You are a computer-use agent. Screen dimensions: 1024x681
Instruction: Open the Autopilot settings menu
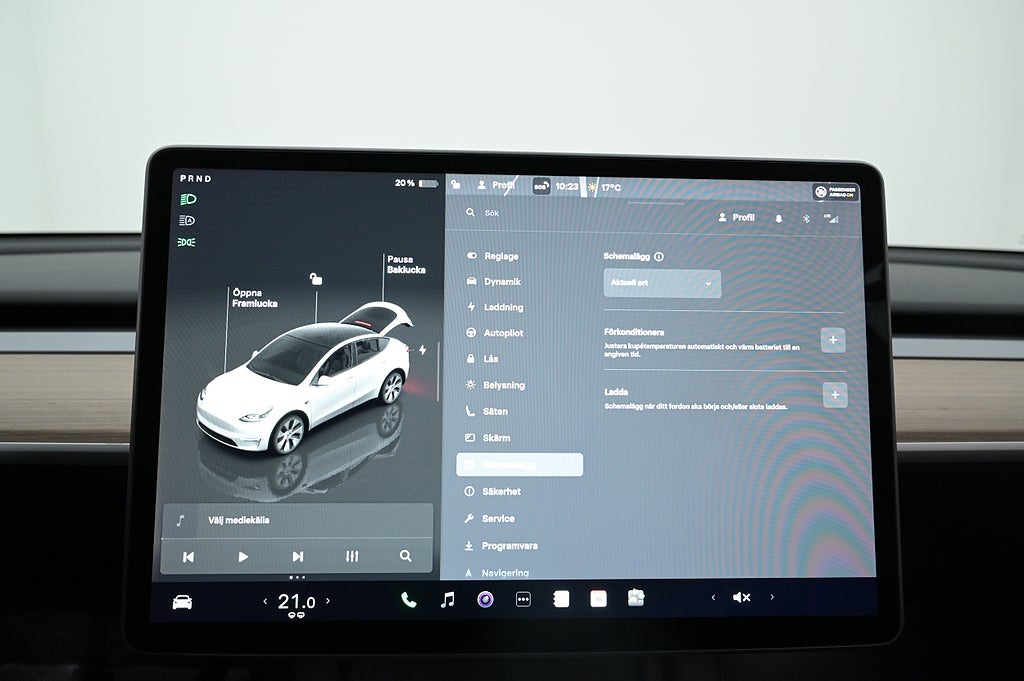(503, 333)
